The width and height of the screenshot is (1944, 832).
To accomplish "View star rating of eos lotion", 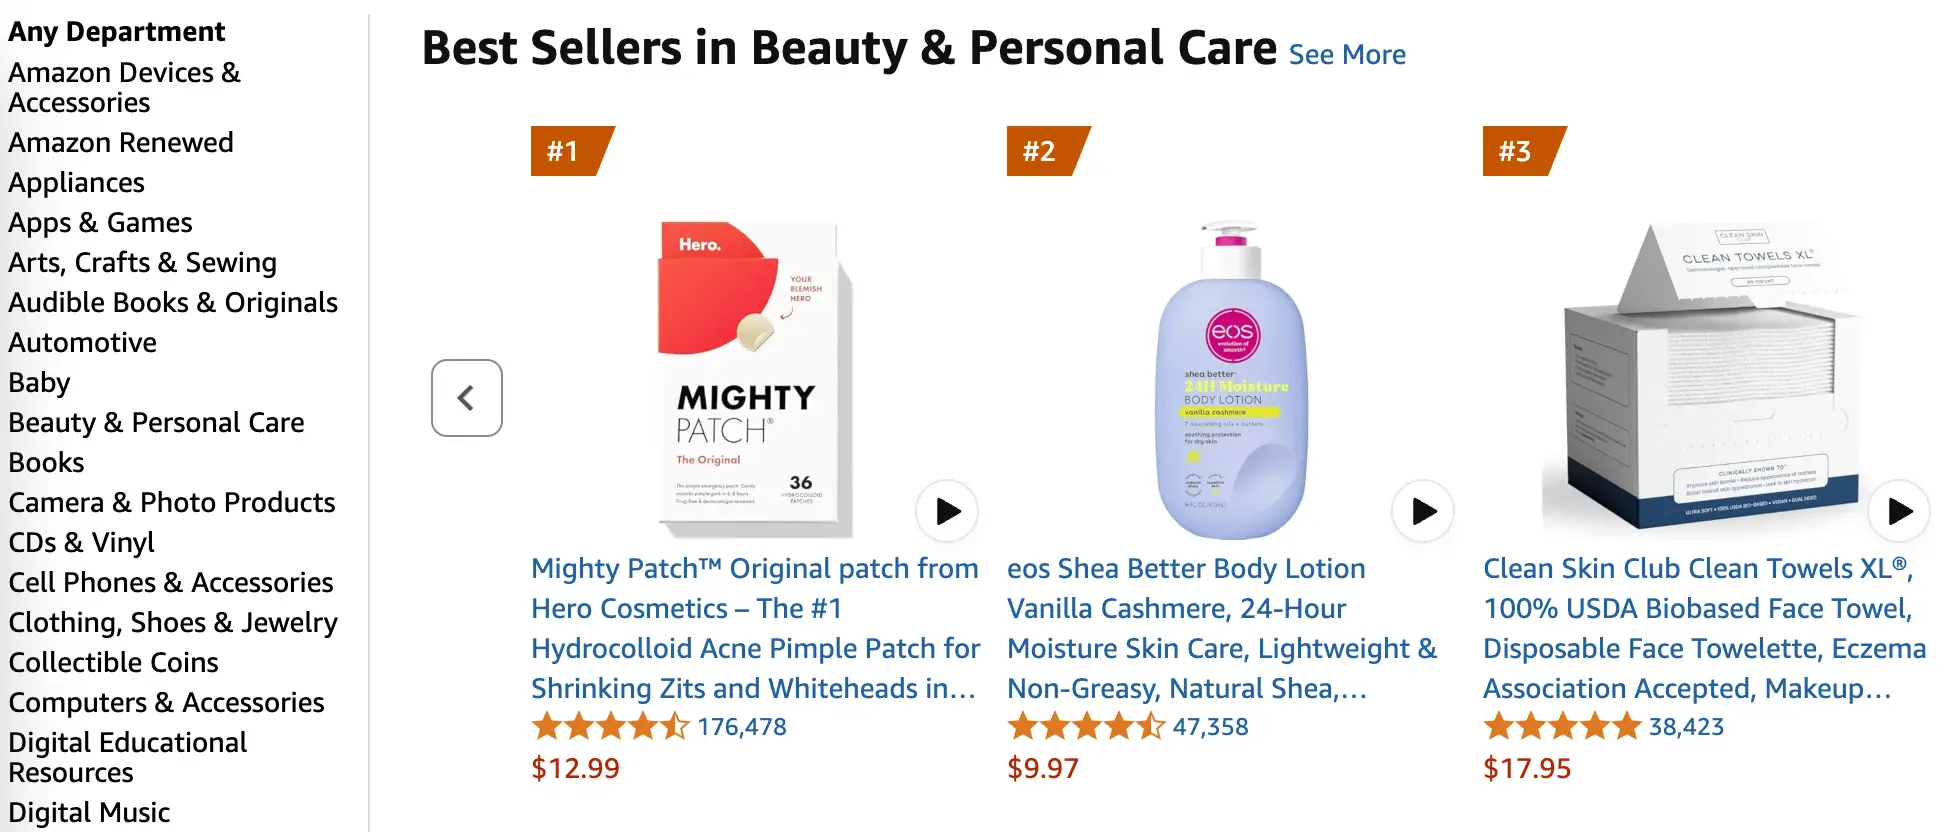I will pos(1086,727).
